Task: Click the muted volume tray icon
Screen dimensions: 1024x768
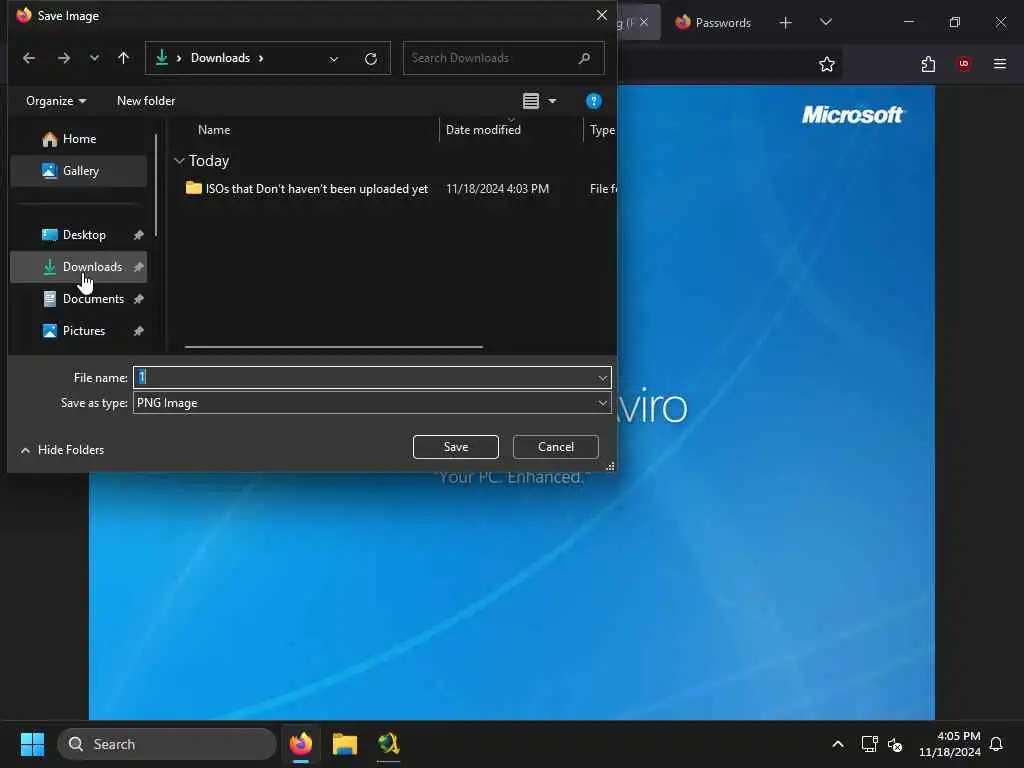Action: pos(895,744)
